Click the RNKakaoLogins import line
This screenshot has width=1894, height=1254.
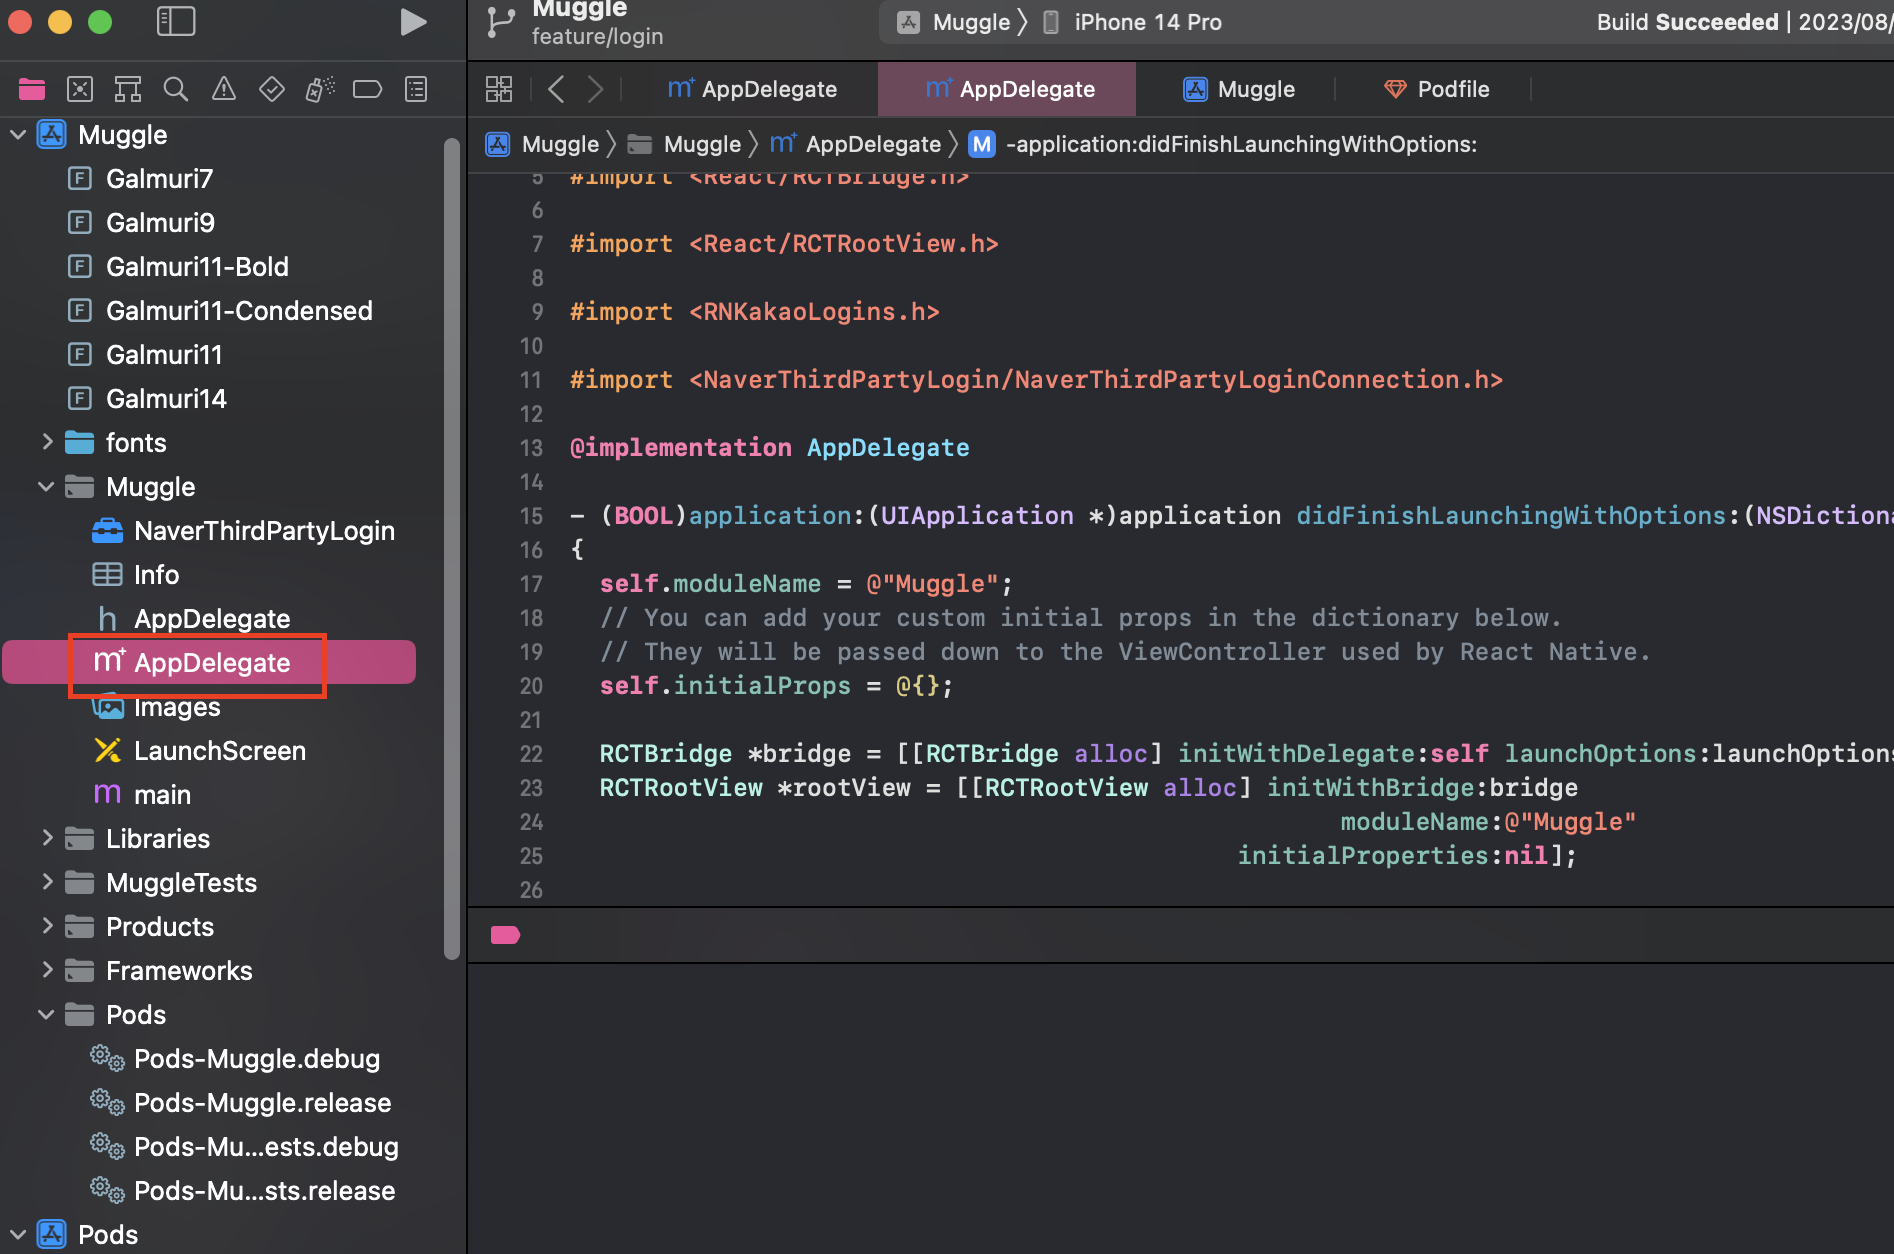(x=754, y=312)
